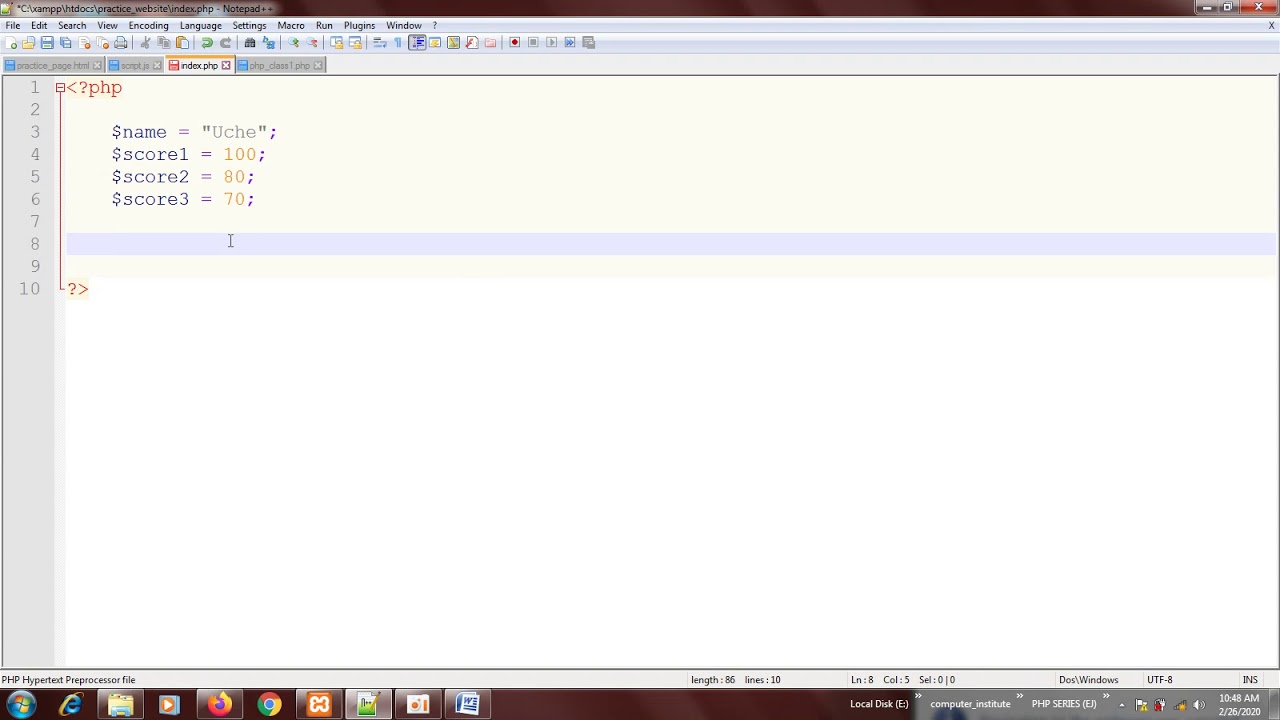Switch to the practice_page.html tab
This screenshot has height=720, width=1280.
click(x=52, y=65)
